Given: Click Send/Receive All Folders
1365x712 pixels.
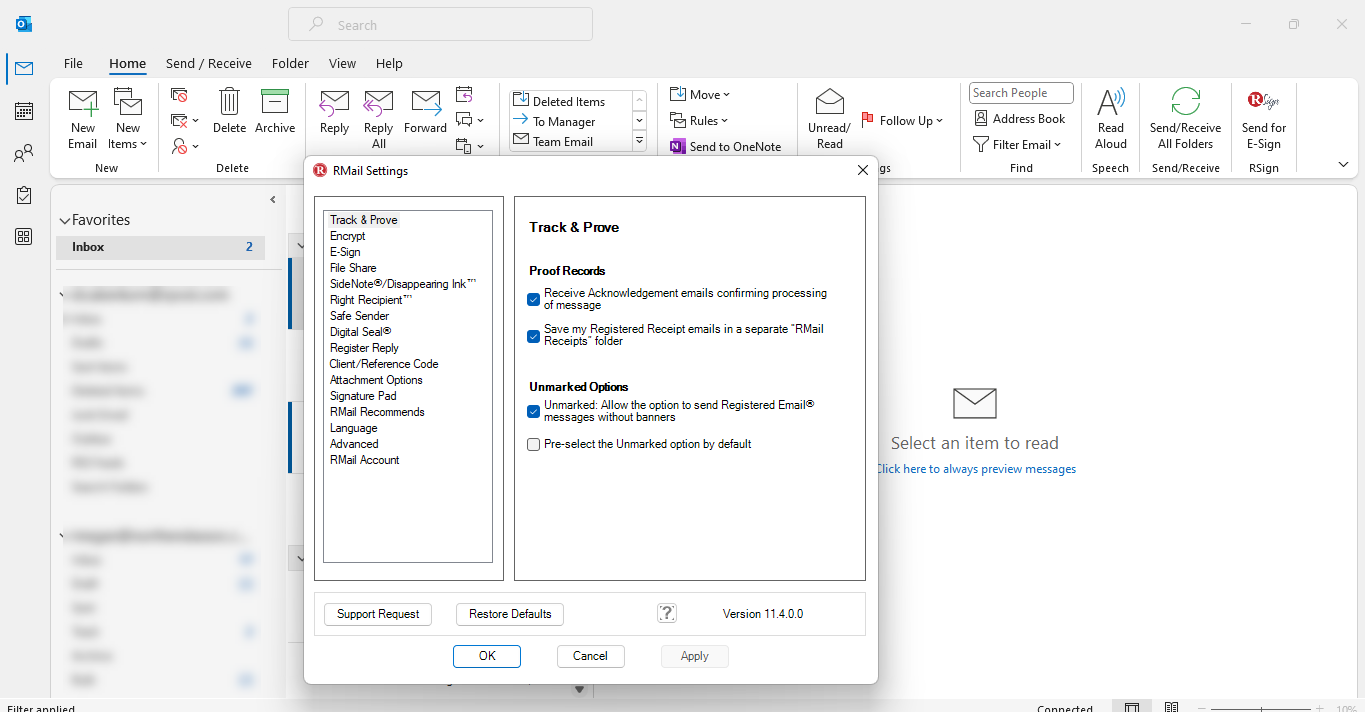Looking at the screenshot, I should (1186, 119).
